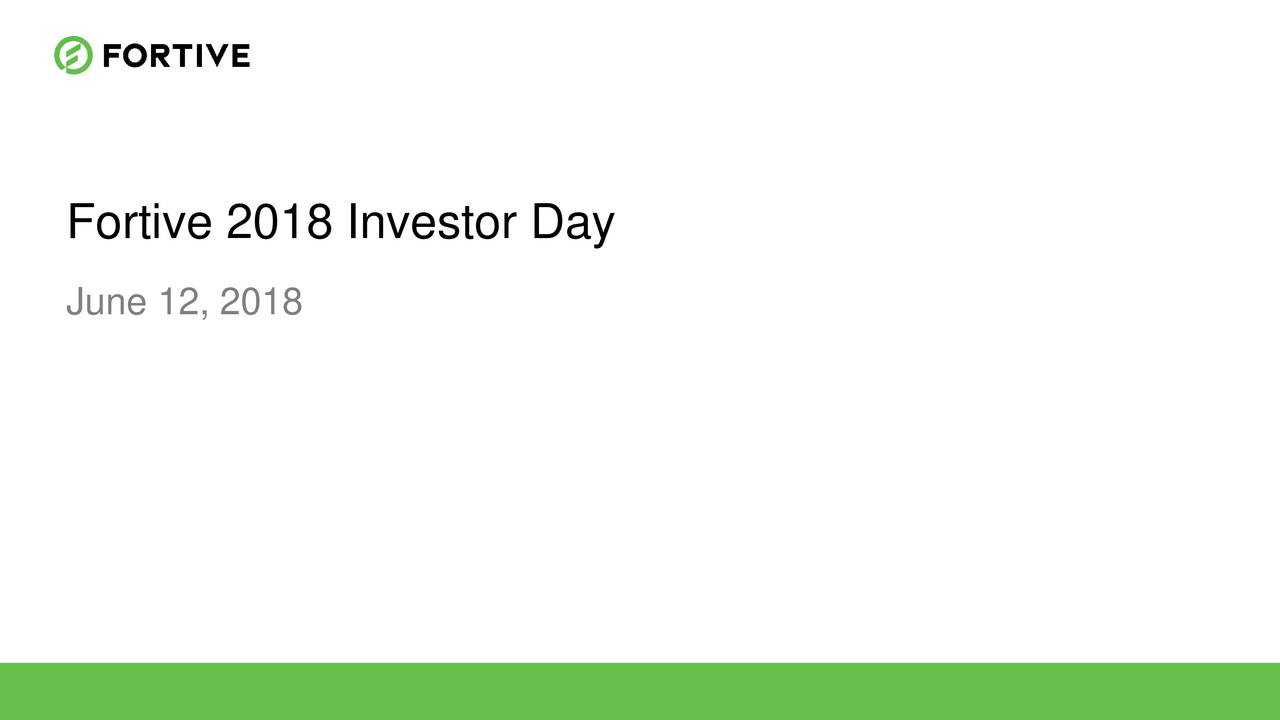The width and height of the screenshot is (1280, 720).
Task: Click the letter I in FORTIVE wordmark
Action: 201,56
